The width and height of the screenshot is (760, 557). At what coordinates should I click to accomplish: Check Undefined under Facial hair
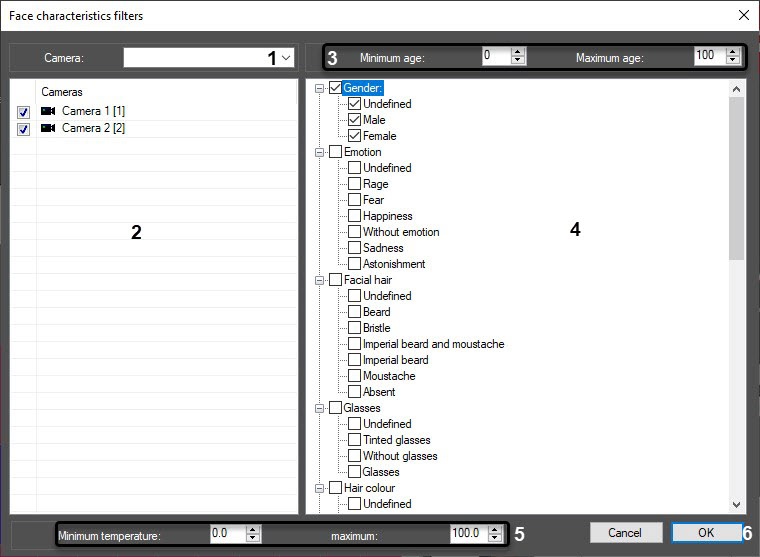[x=354, y=296]
